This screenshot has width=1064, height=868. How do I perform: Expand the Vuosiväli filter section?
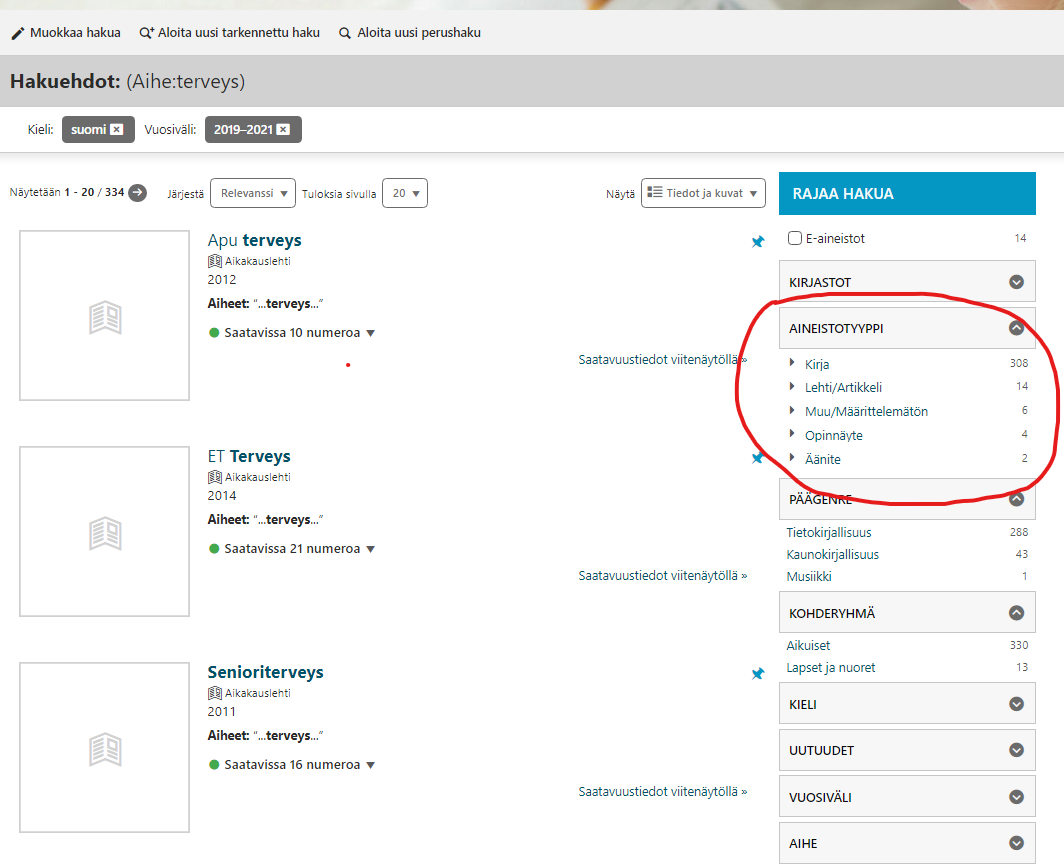coord(1016,797)
